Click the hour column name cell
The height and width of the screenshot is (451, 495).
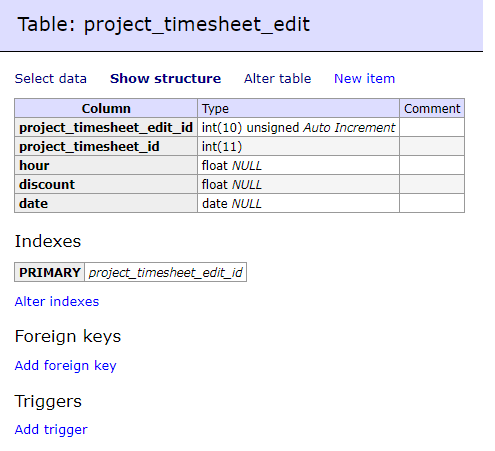pos(106,165)
